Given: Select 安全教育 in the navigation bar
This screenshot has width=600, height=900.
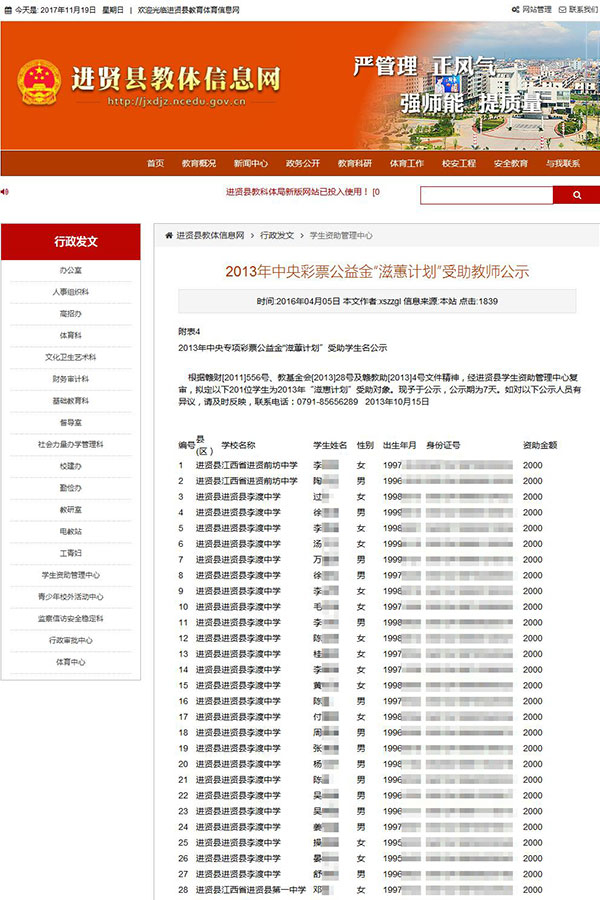Looking at the screenshot, I should coord(511,163).
